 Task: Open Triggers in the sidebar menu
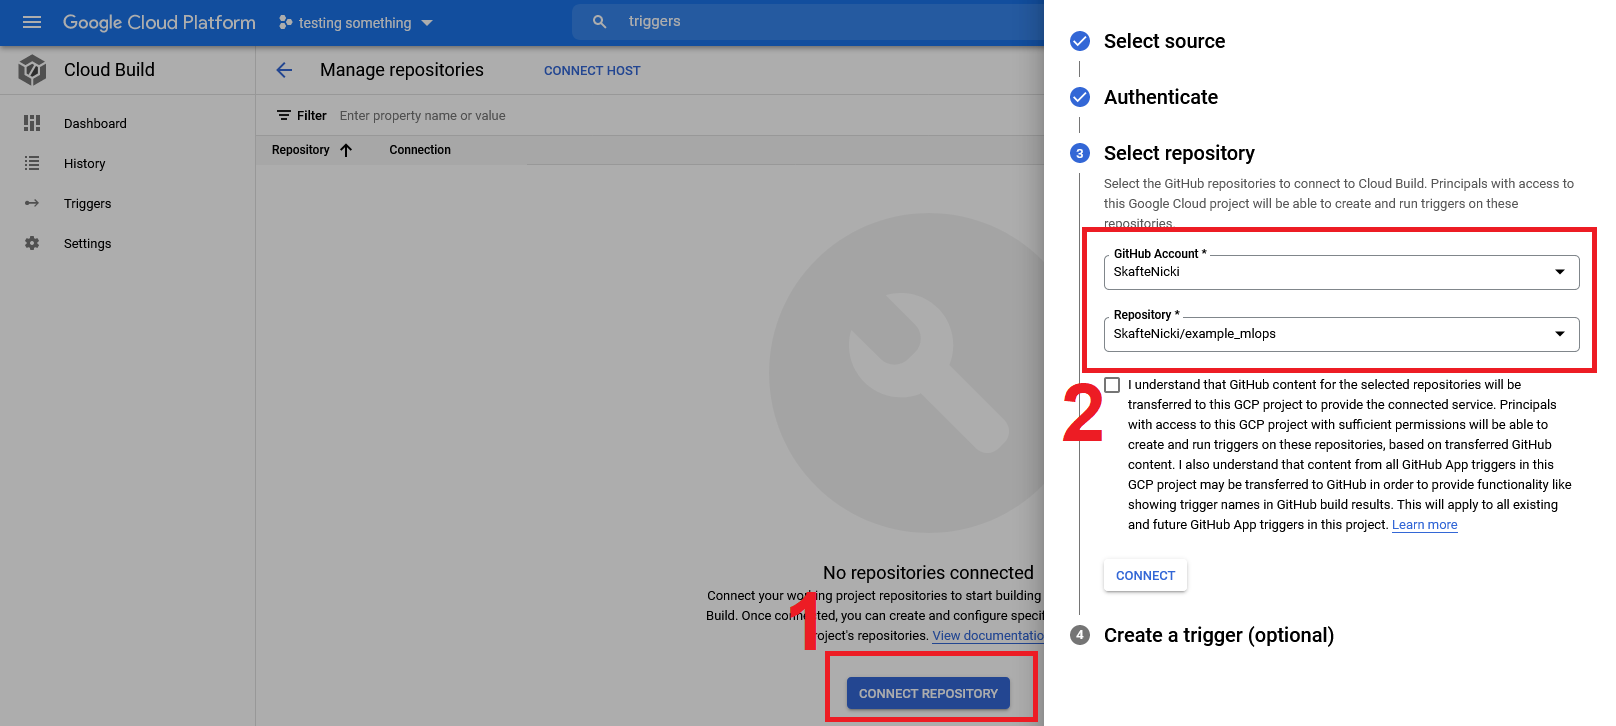[x=88, y=203]
